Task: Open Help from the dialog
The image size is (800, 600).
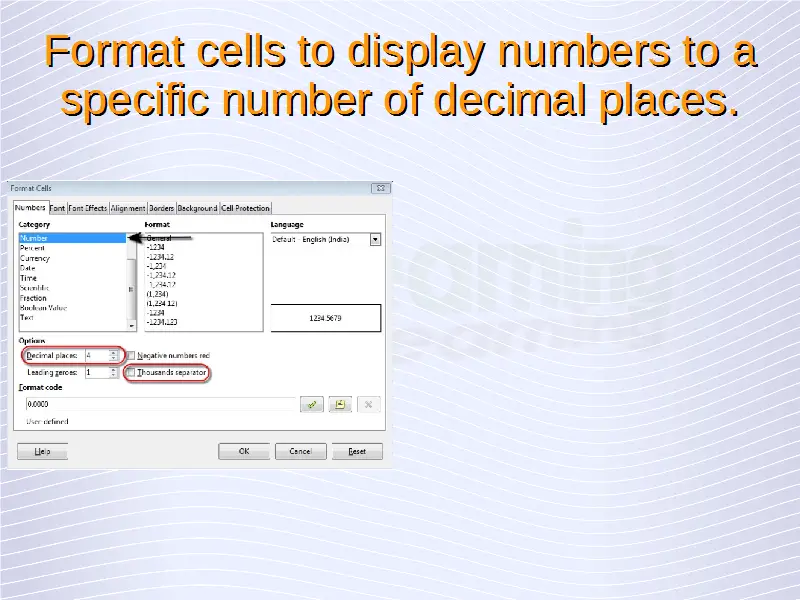Action: coord(42,451)
